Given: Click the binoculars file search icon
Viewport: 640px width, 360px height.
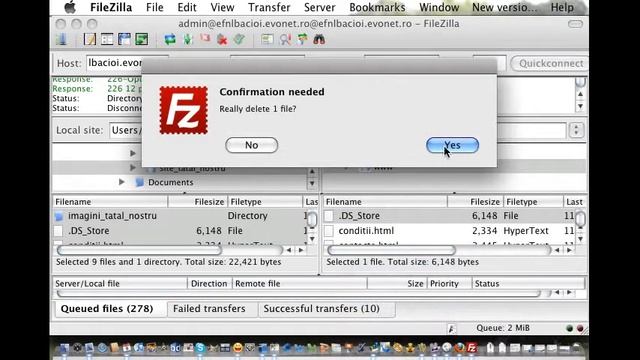Looking at the screenshot, I should point(319,40).
